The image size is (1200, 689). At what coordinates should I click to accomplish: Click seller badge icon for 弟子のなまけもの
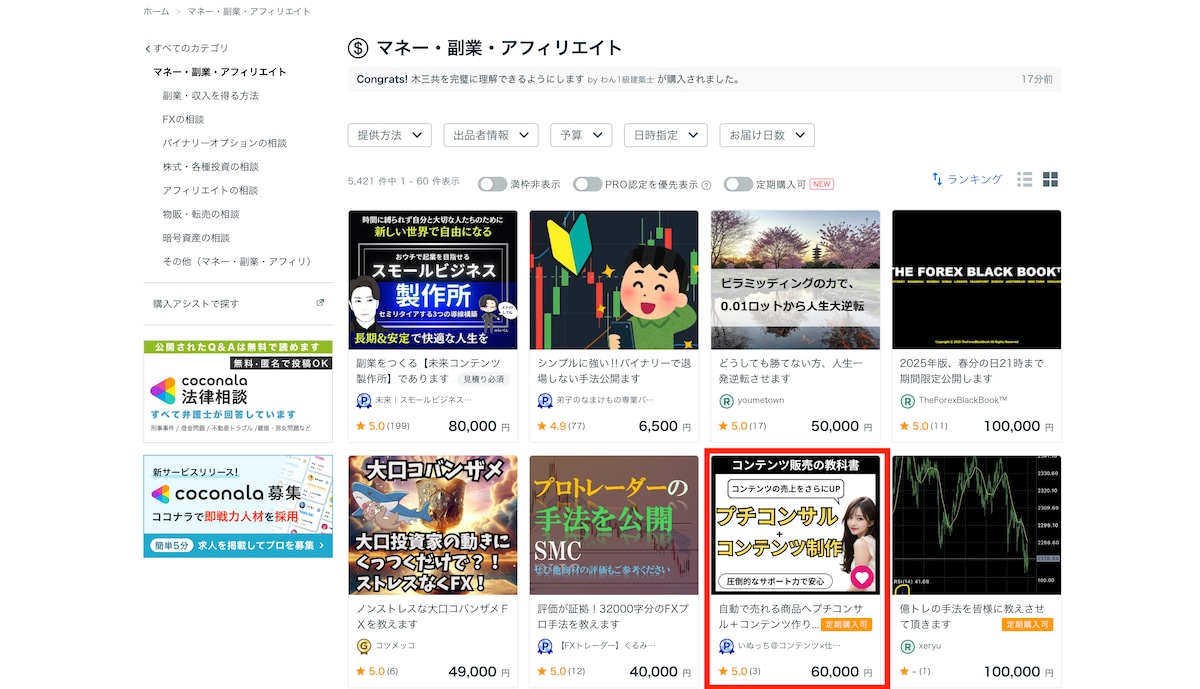click(545, 401)
